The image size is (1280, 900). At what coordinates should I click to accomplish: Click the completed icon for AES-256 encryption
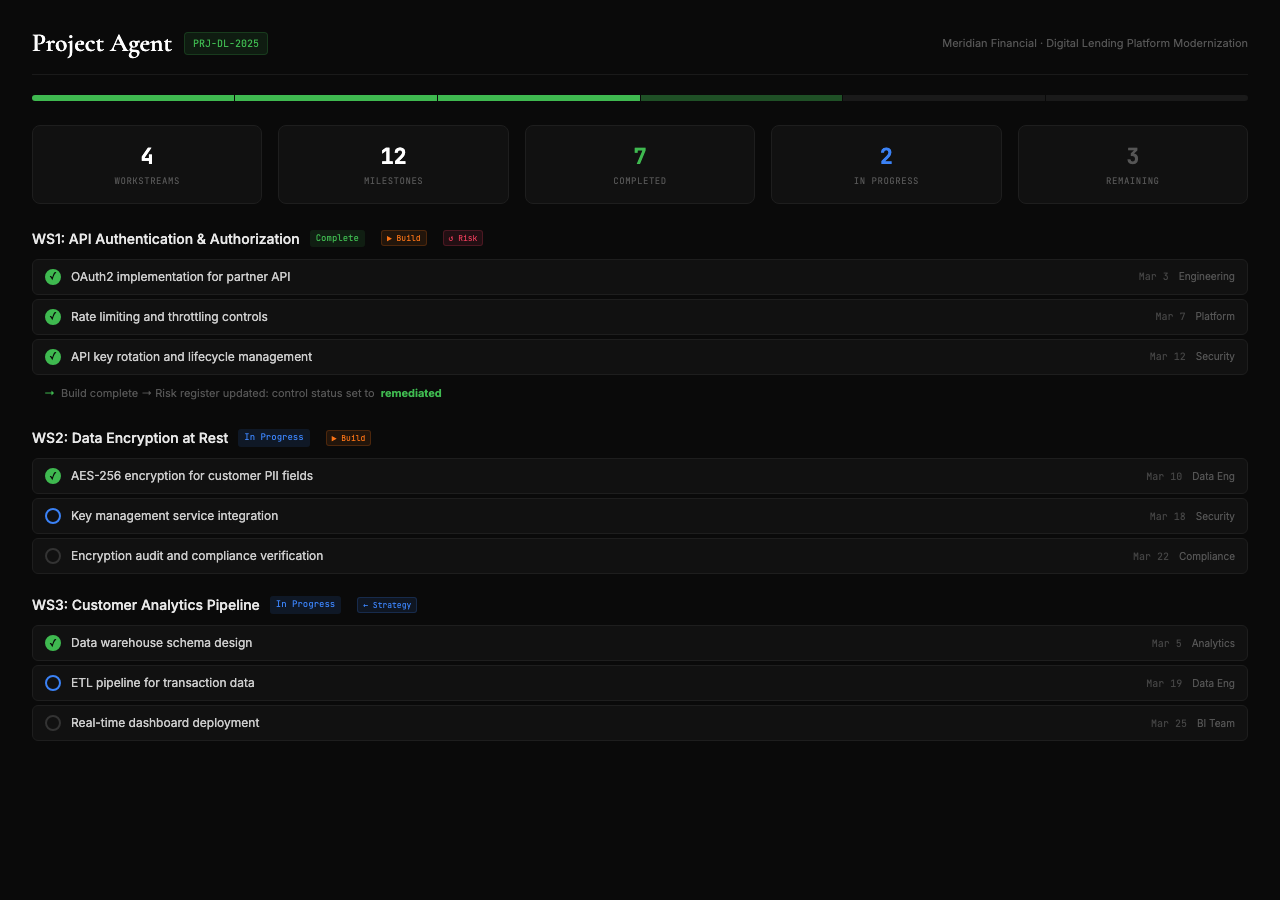pos(53,476)
